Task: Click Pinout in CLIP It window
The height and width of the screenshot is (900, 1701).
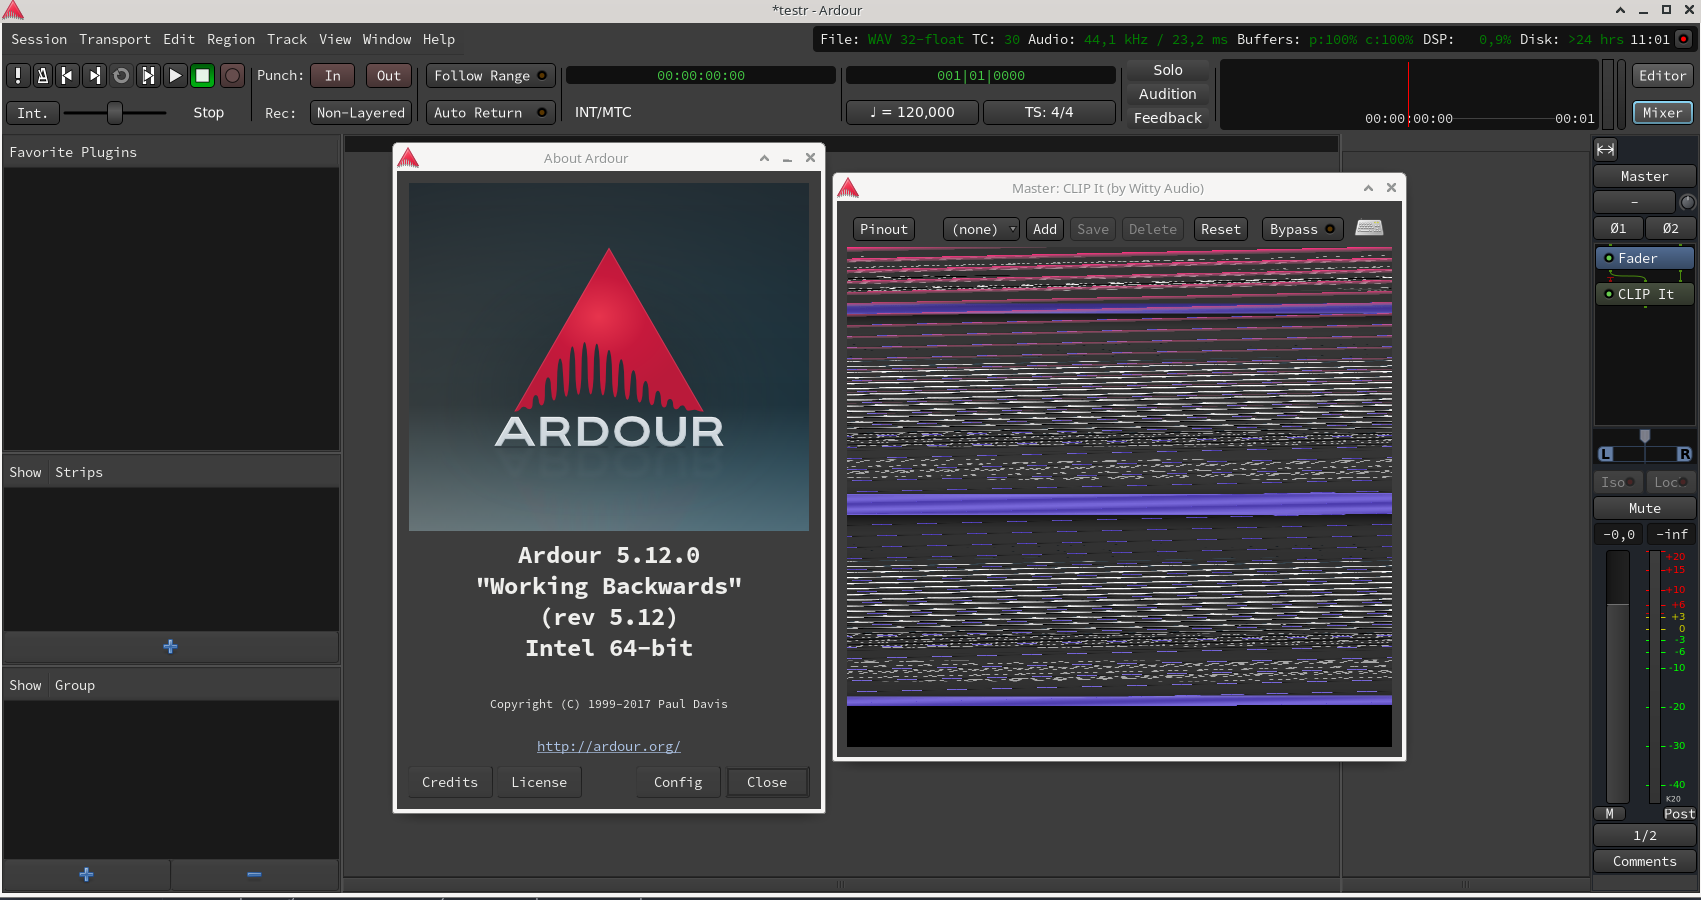Action: tap(884, 229)
